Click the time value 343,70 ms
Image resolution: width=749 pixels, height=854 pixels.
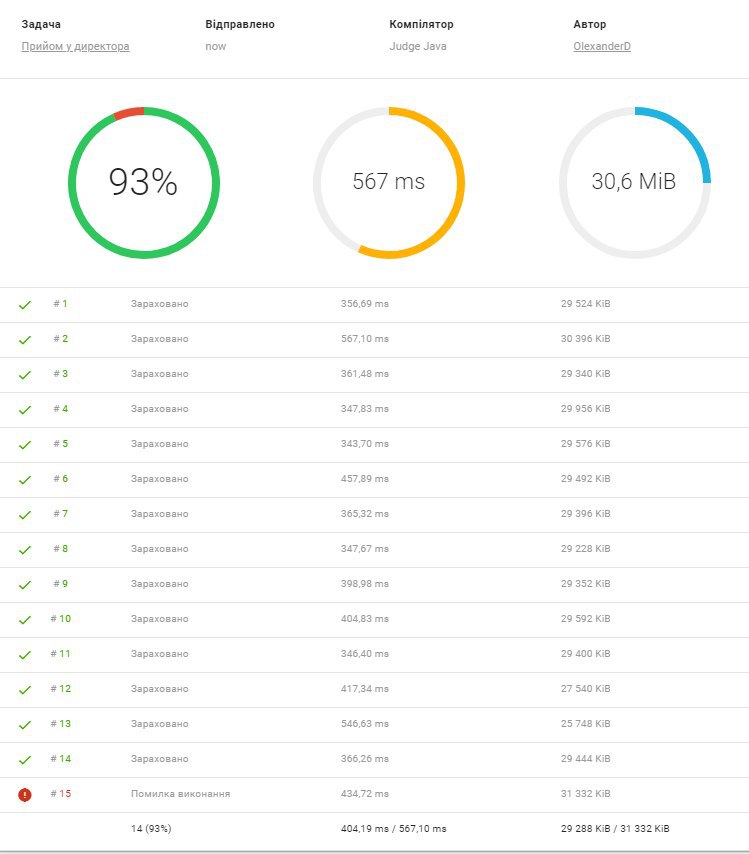click(x=365, y=444)
